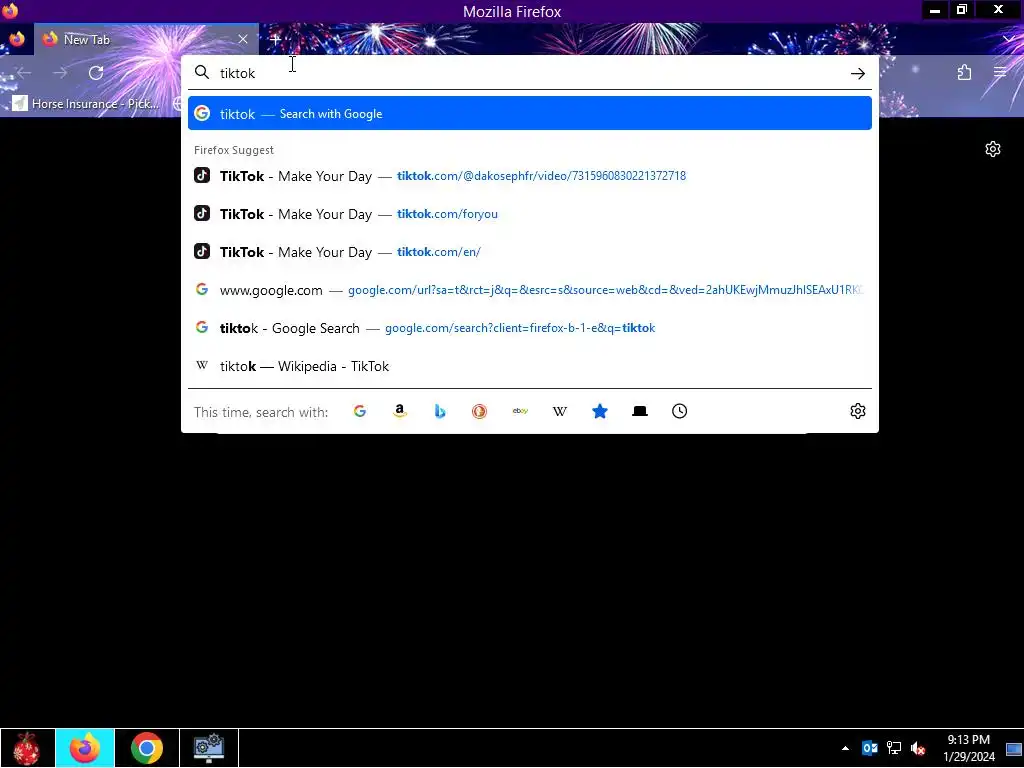Search this time with Bing
Viewport: 1024px width, 768px height.
440,411
